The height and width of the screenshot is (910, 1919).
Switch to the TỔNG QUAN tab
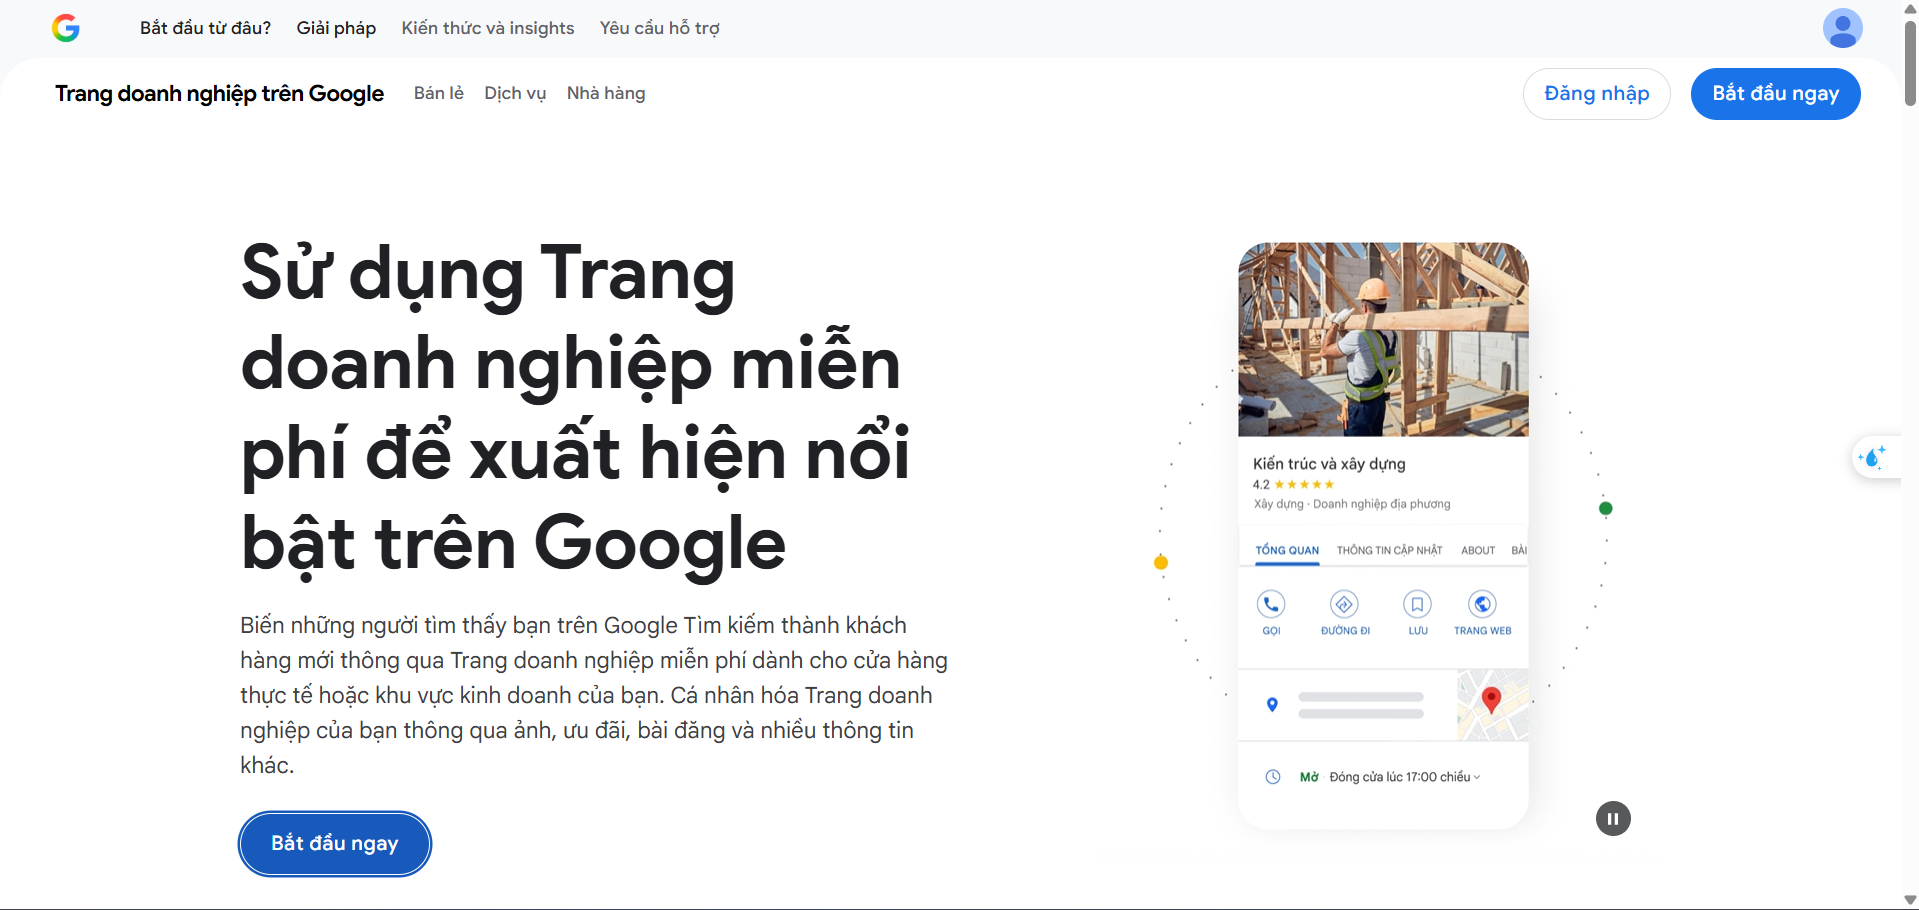coord(1286,550)
